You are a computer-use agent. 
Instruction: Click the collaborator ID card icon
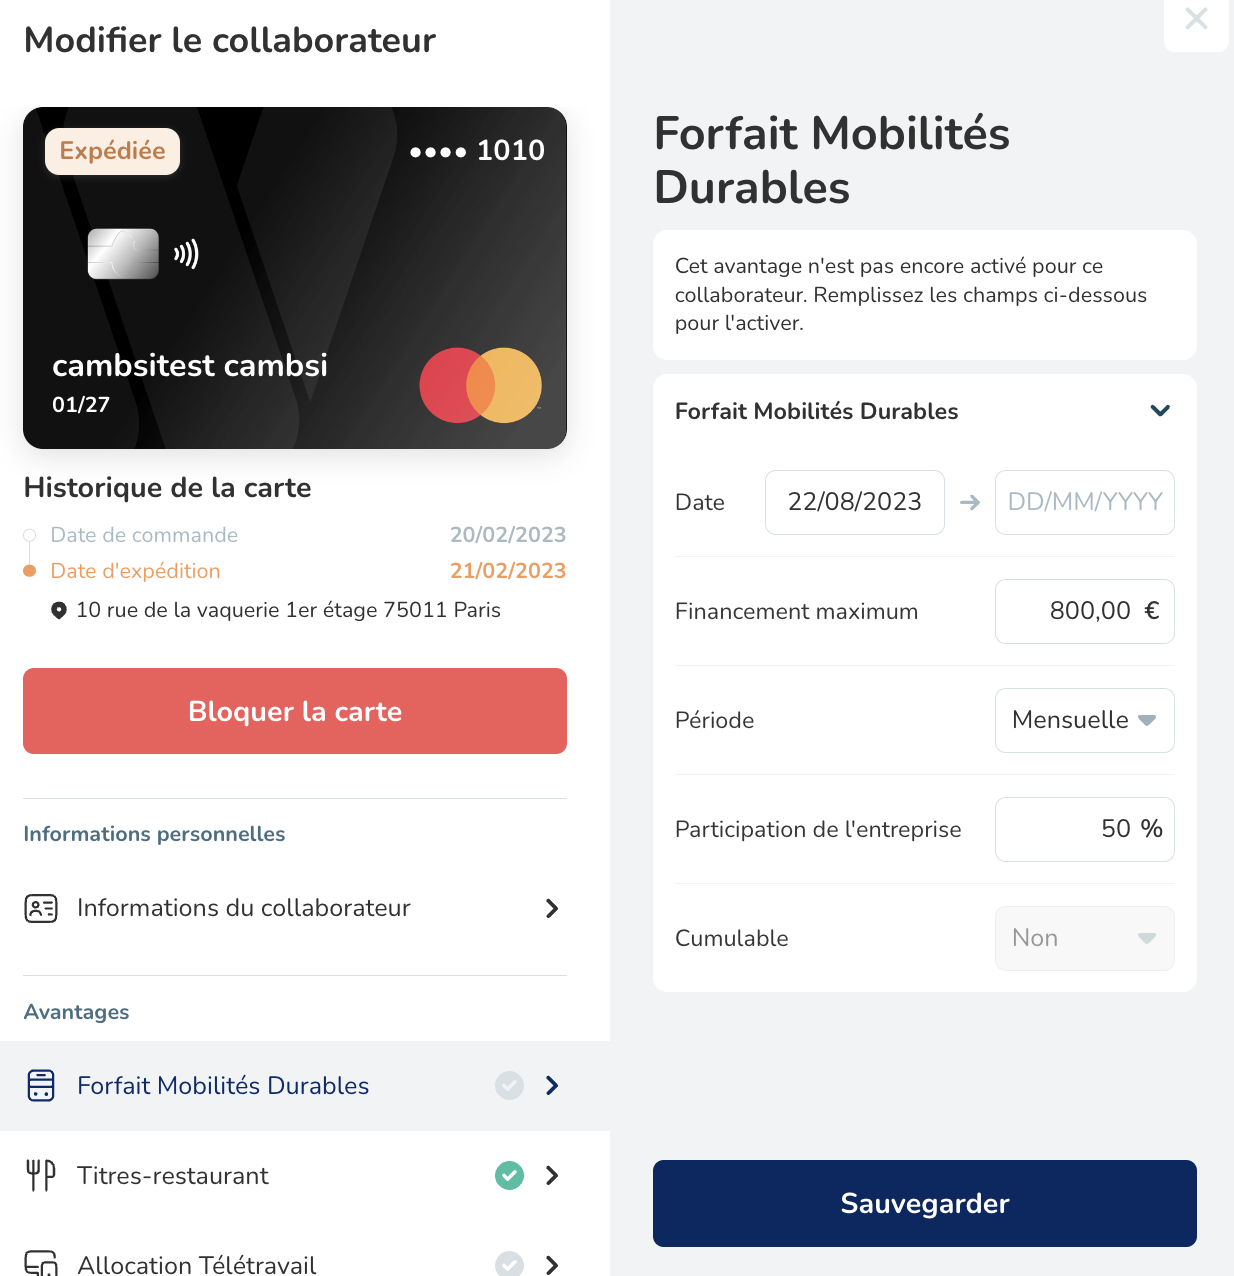41,908
